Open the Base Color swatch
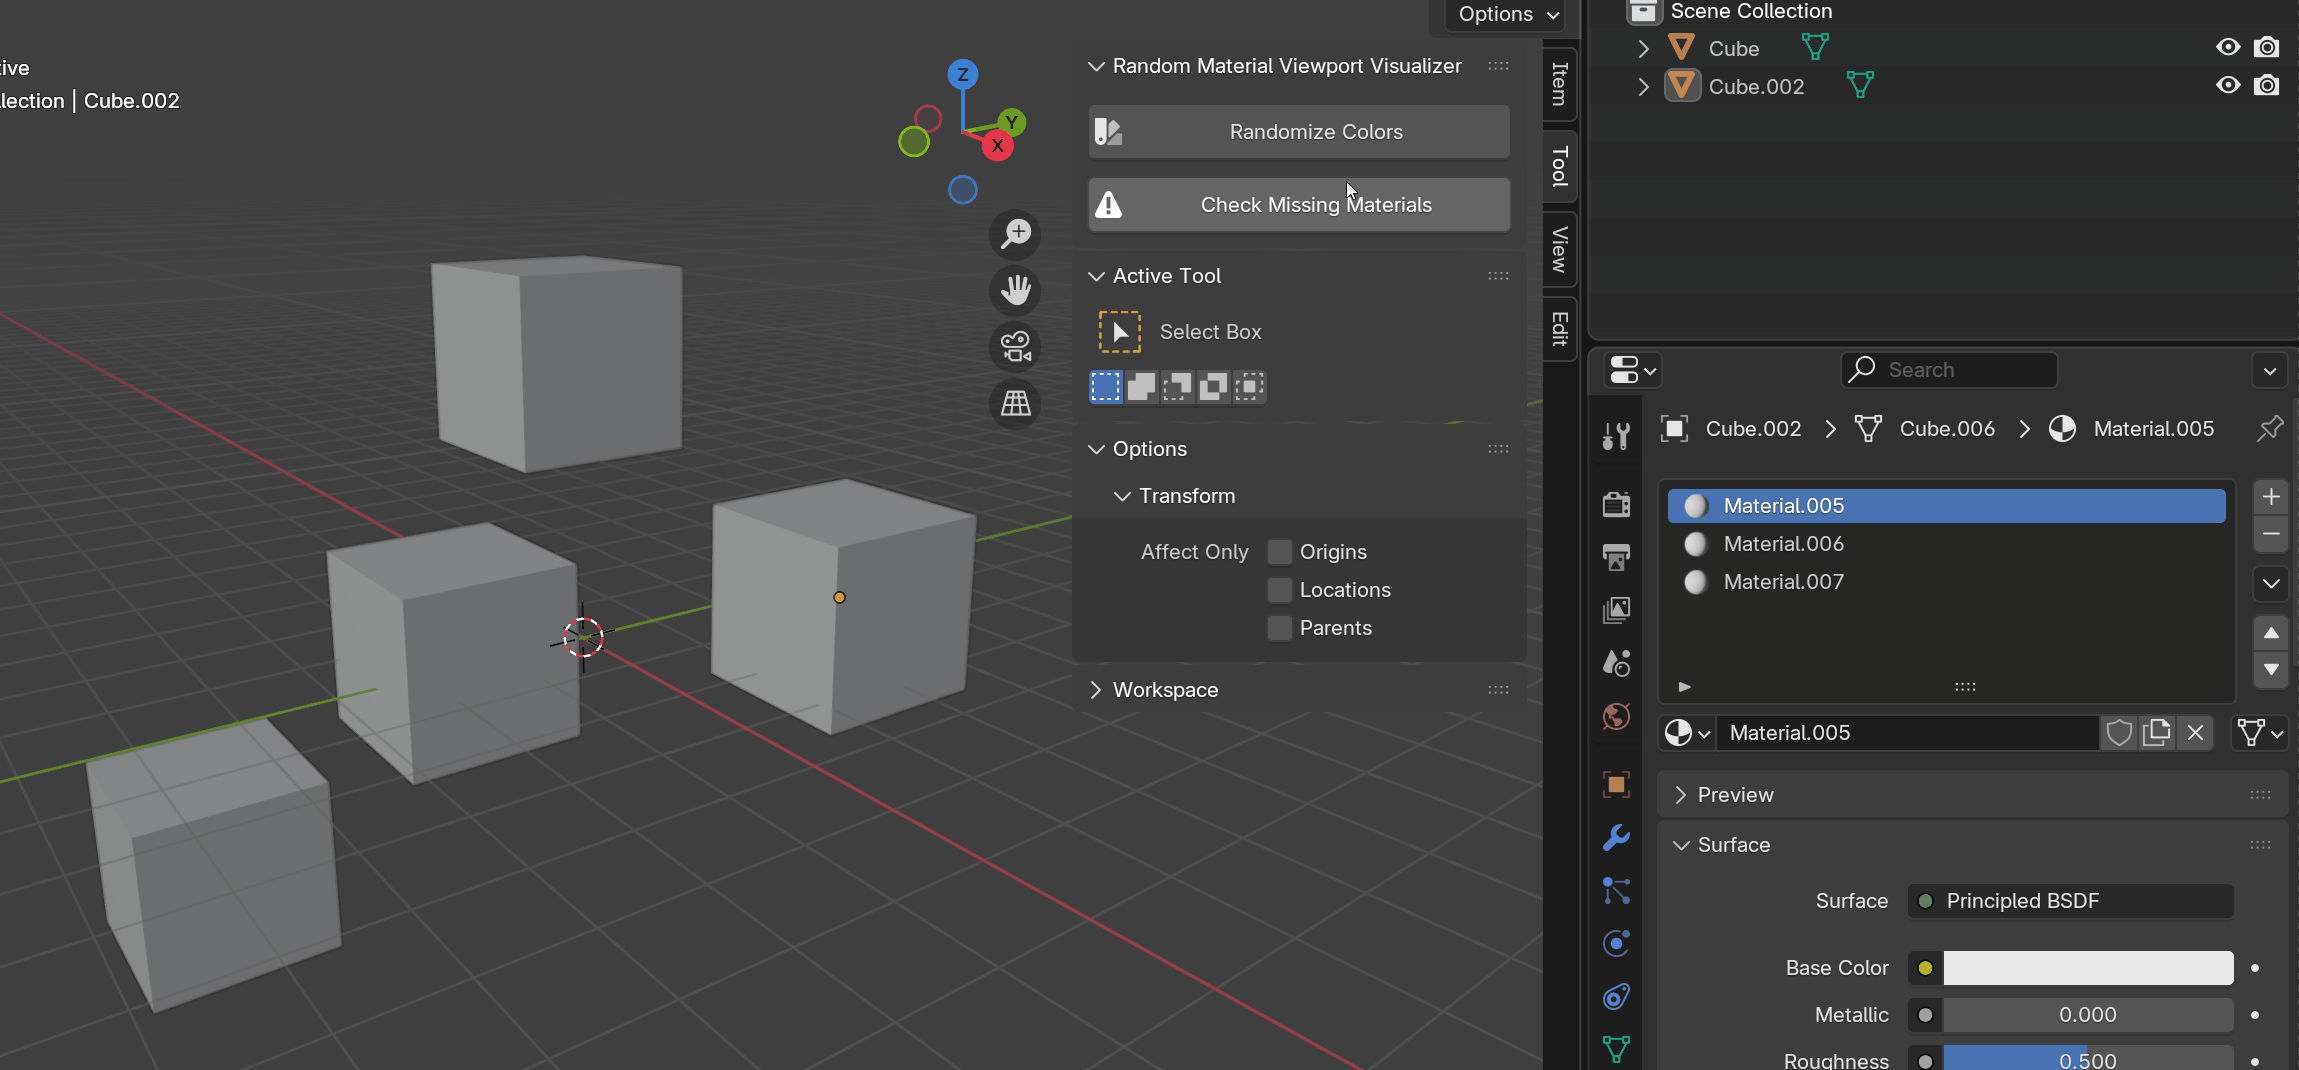2299x1070 pixels. (x=2087, y=968)
